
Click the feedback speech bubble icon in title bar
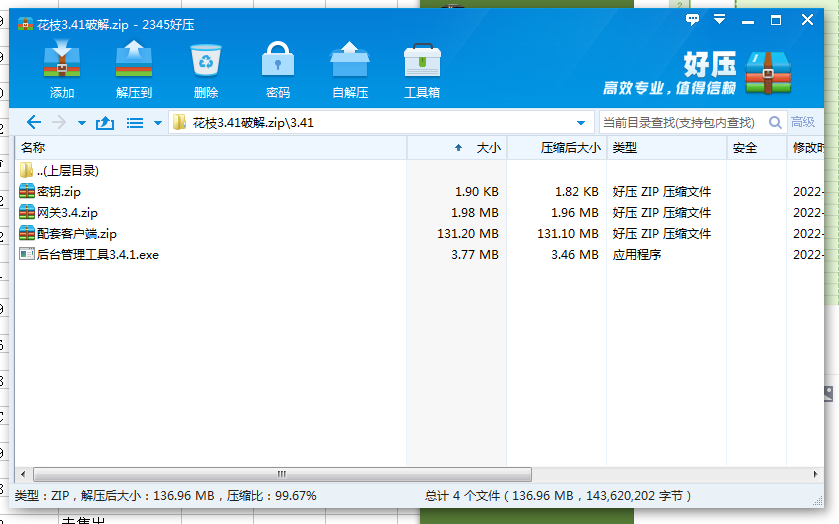click(692, 20)
